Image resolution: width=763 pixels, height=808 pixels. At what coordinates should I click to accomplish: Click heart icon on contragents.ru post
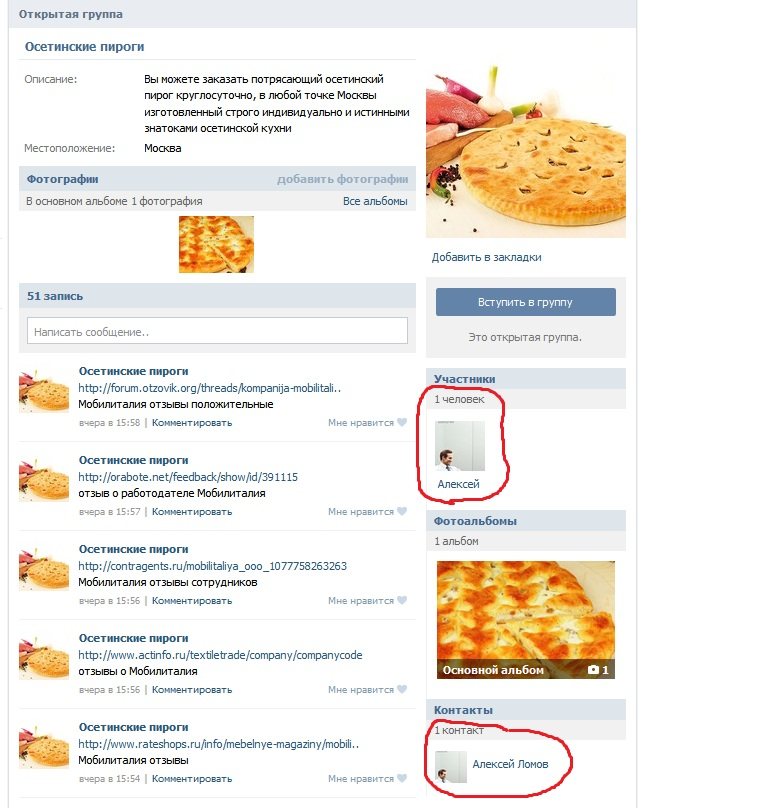402,600
